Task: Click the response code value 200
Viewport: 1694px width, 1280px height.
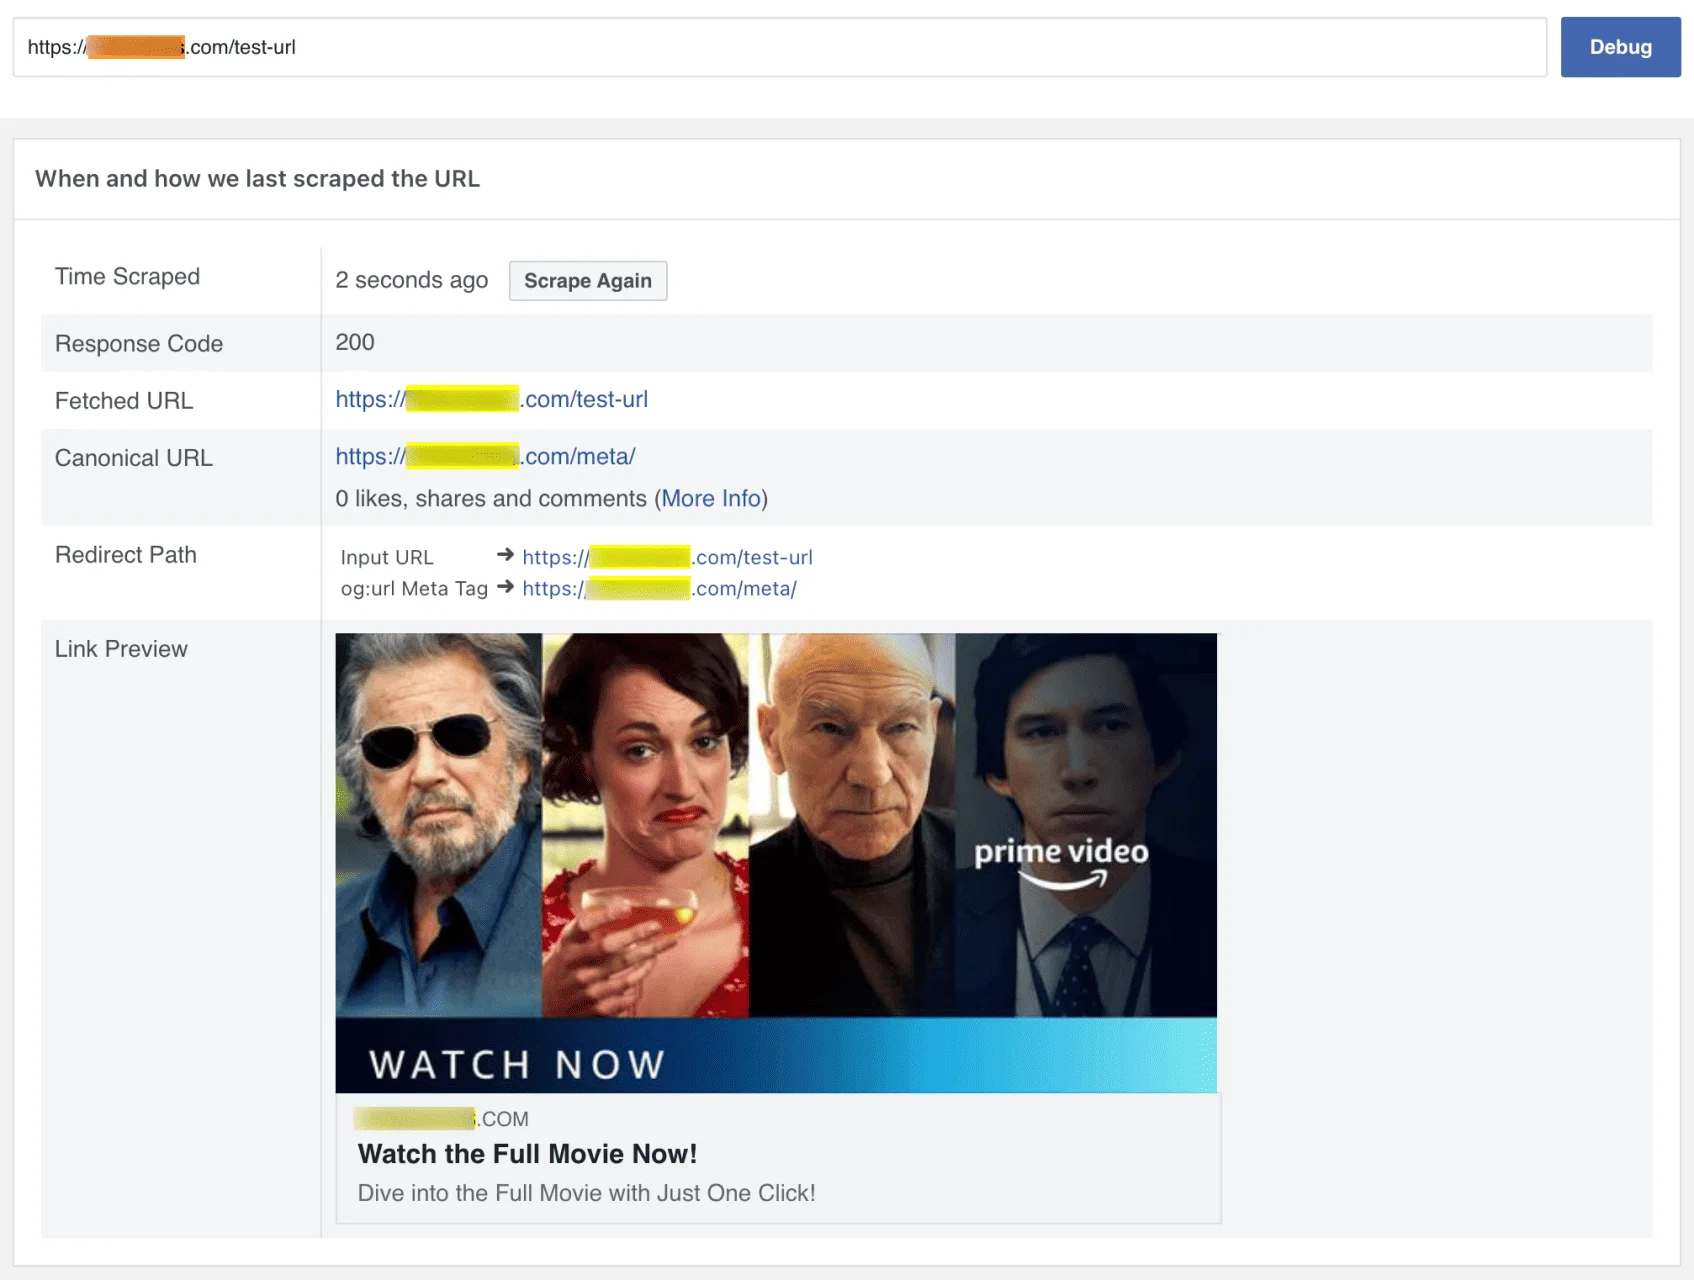Action: pos(355,342)
